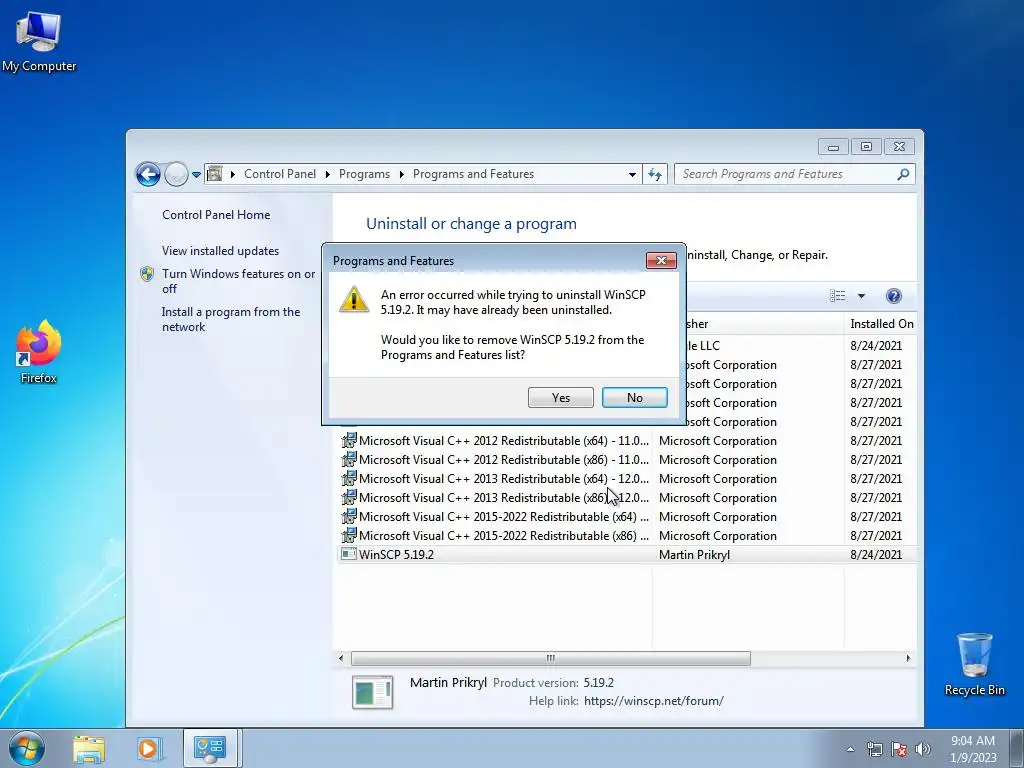Show hidden tray icons arrow

point(850,750)
